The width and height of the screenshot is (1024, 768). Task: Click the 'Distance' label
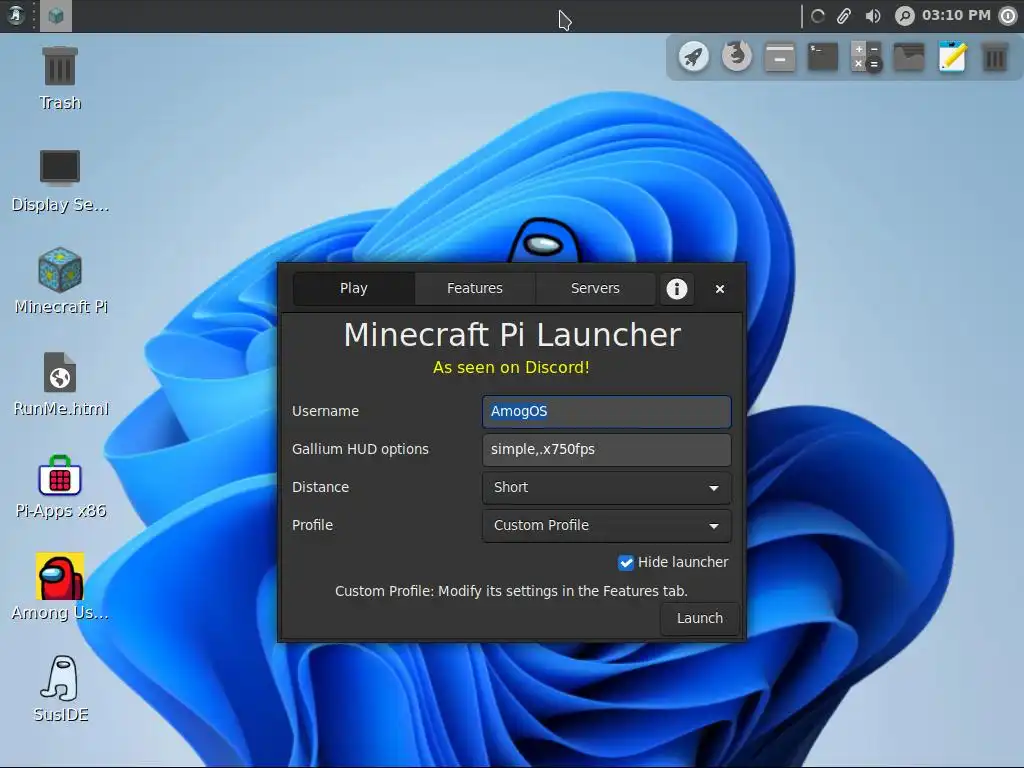(x=320, y=487)
